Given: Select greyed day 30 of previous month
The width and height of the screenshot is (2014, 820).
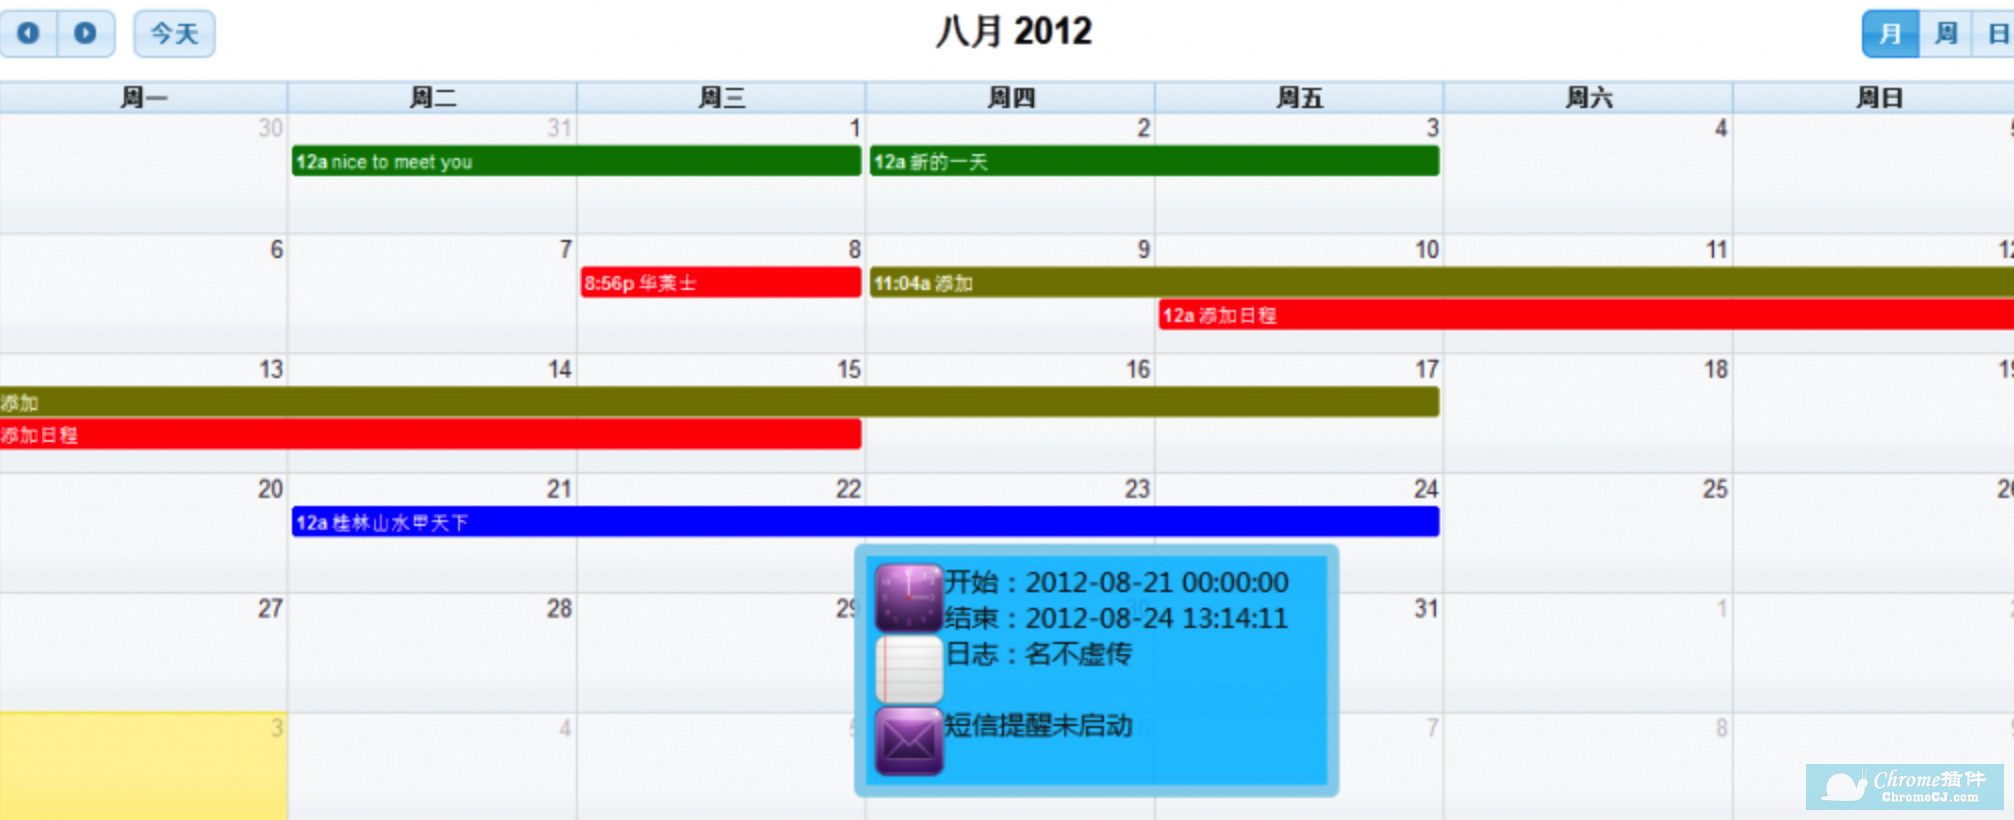Looking at the screenshot, I should coord(144,173).
